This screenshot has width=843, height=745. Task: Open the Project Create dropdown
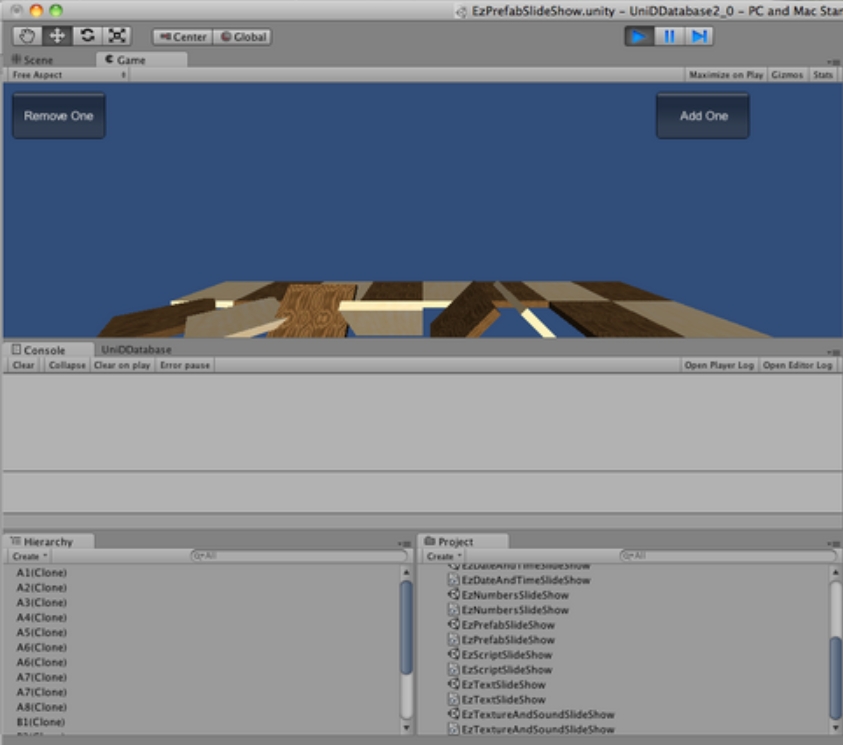click(444, 556)
